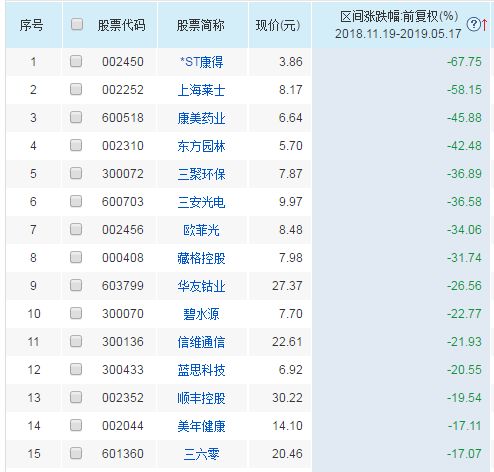Select the price value 22.61
The width and height of the screenshot is (494, 472).
[287, 342]
